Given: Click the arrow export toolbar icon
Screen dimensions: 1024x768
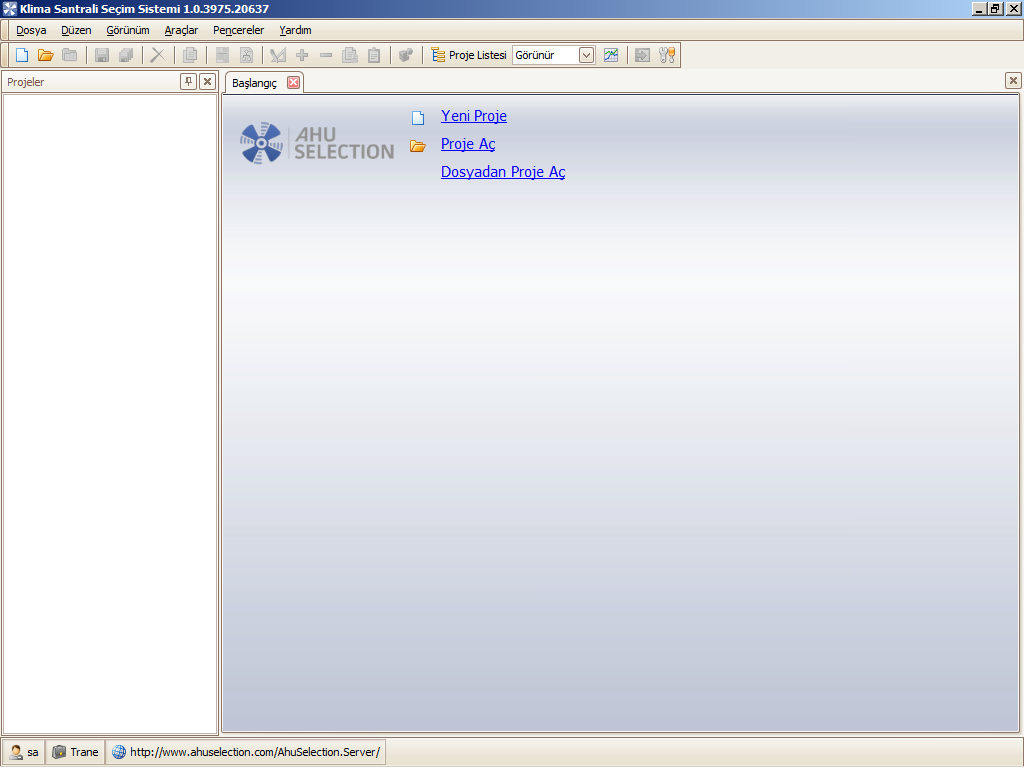Looking at the screenshot, I should point(643,56).
